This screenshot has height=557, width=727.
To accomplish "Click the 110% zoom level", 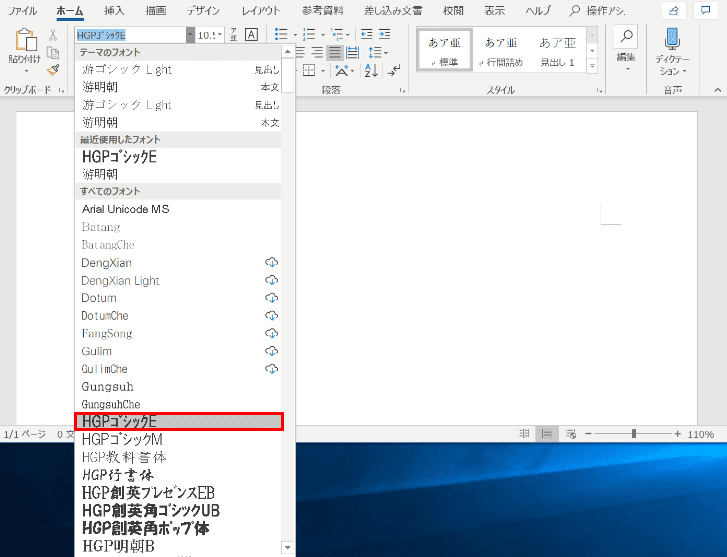I will (701, 435).
